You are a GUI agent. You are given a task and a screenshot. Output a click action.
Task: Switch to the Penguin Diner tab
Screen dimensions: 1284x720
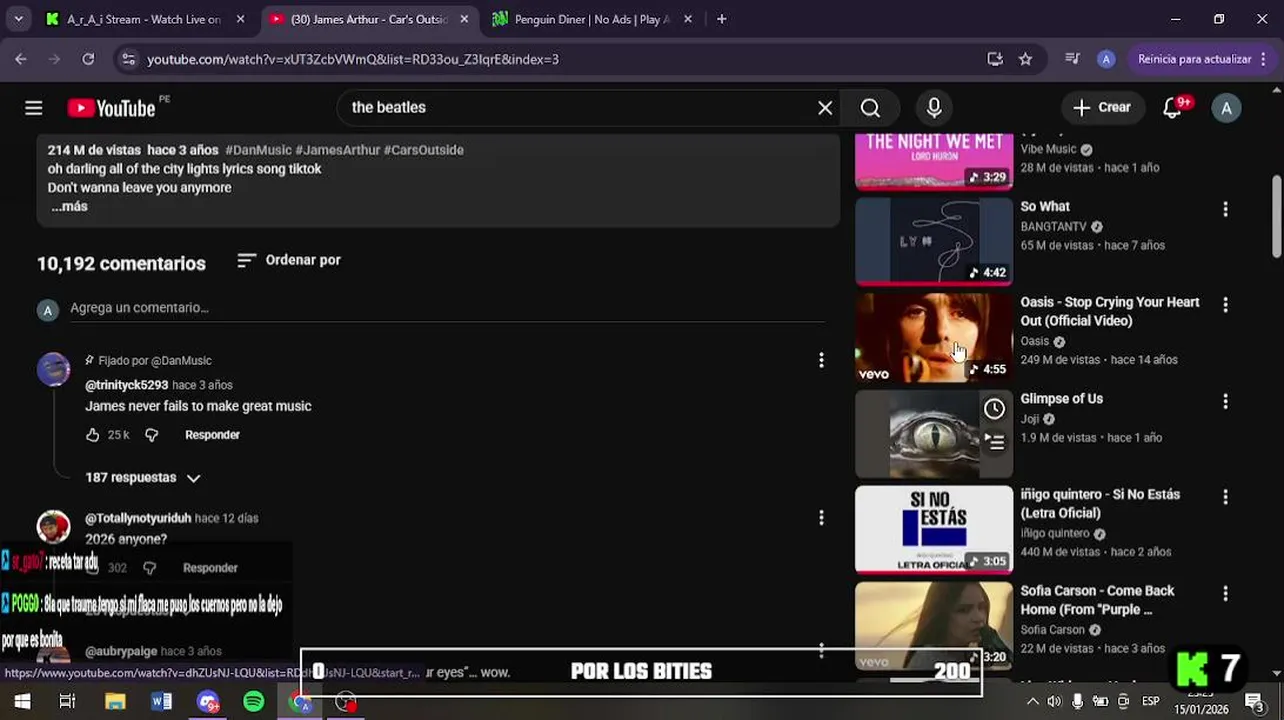(591, 19)
